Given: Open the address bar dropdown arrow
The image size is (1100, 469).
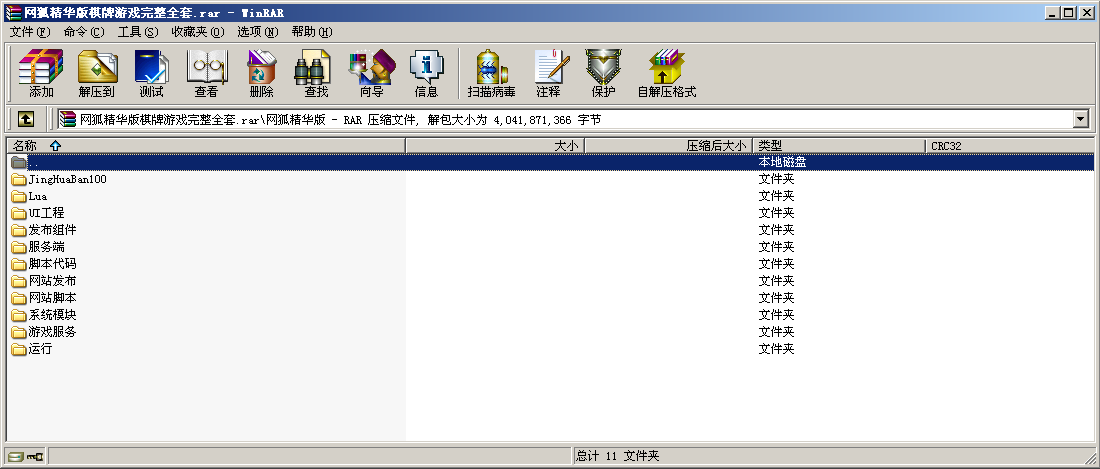Looking at the screenshot, I should click(1080, 120).
